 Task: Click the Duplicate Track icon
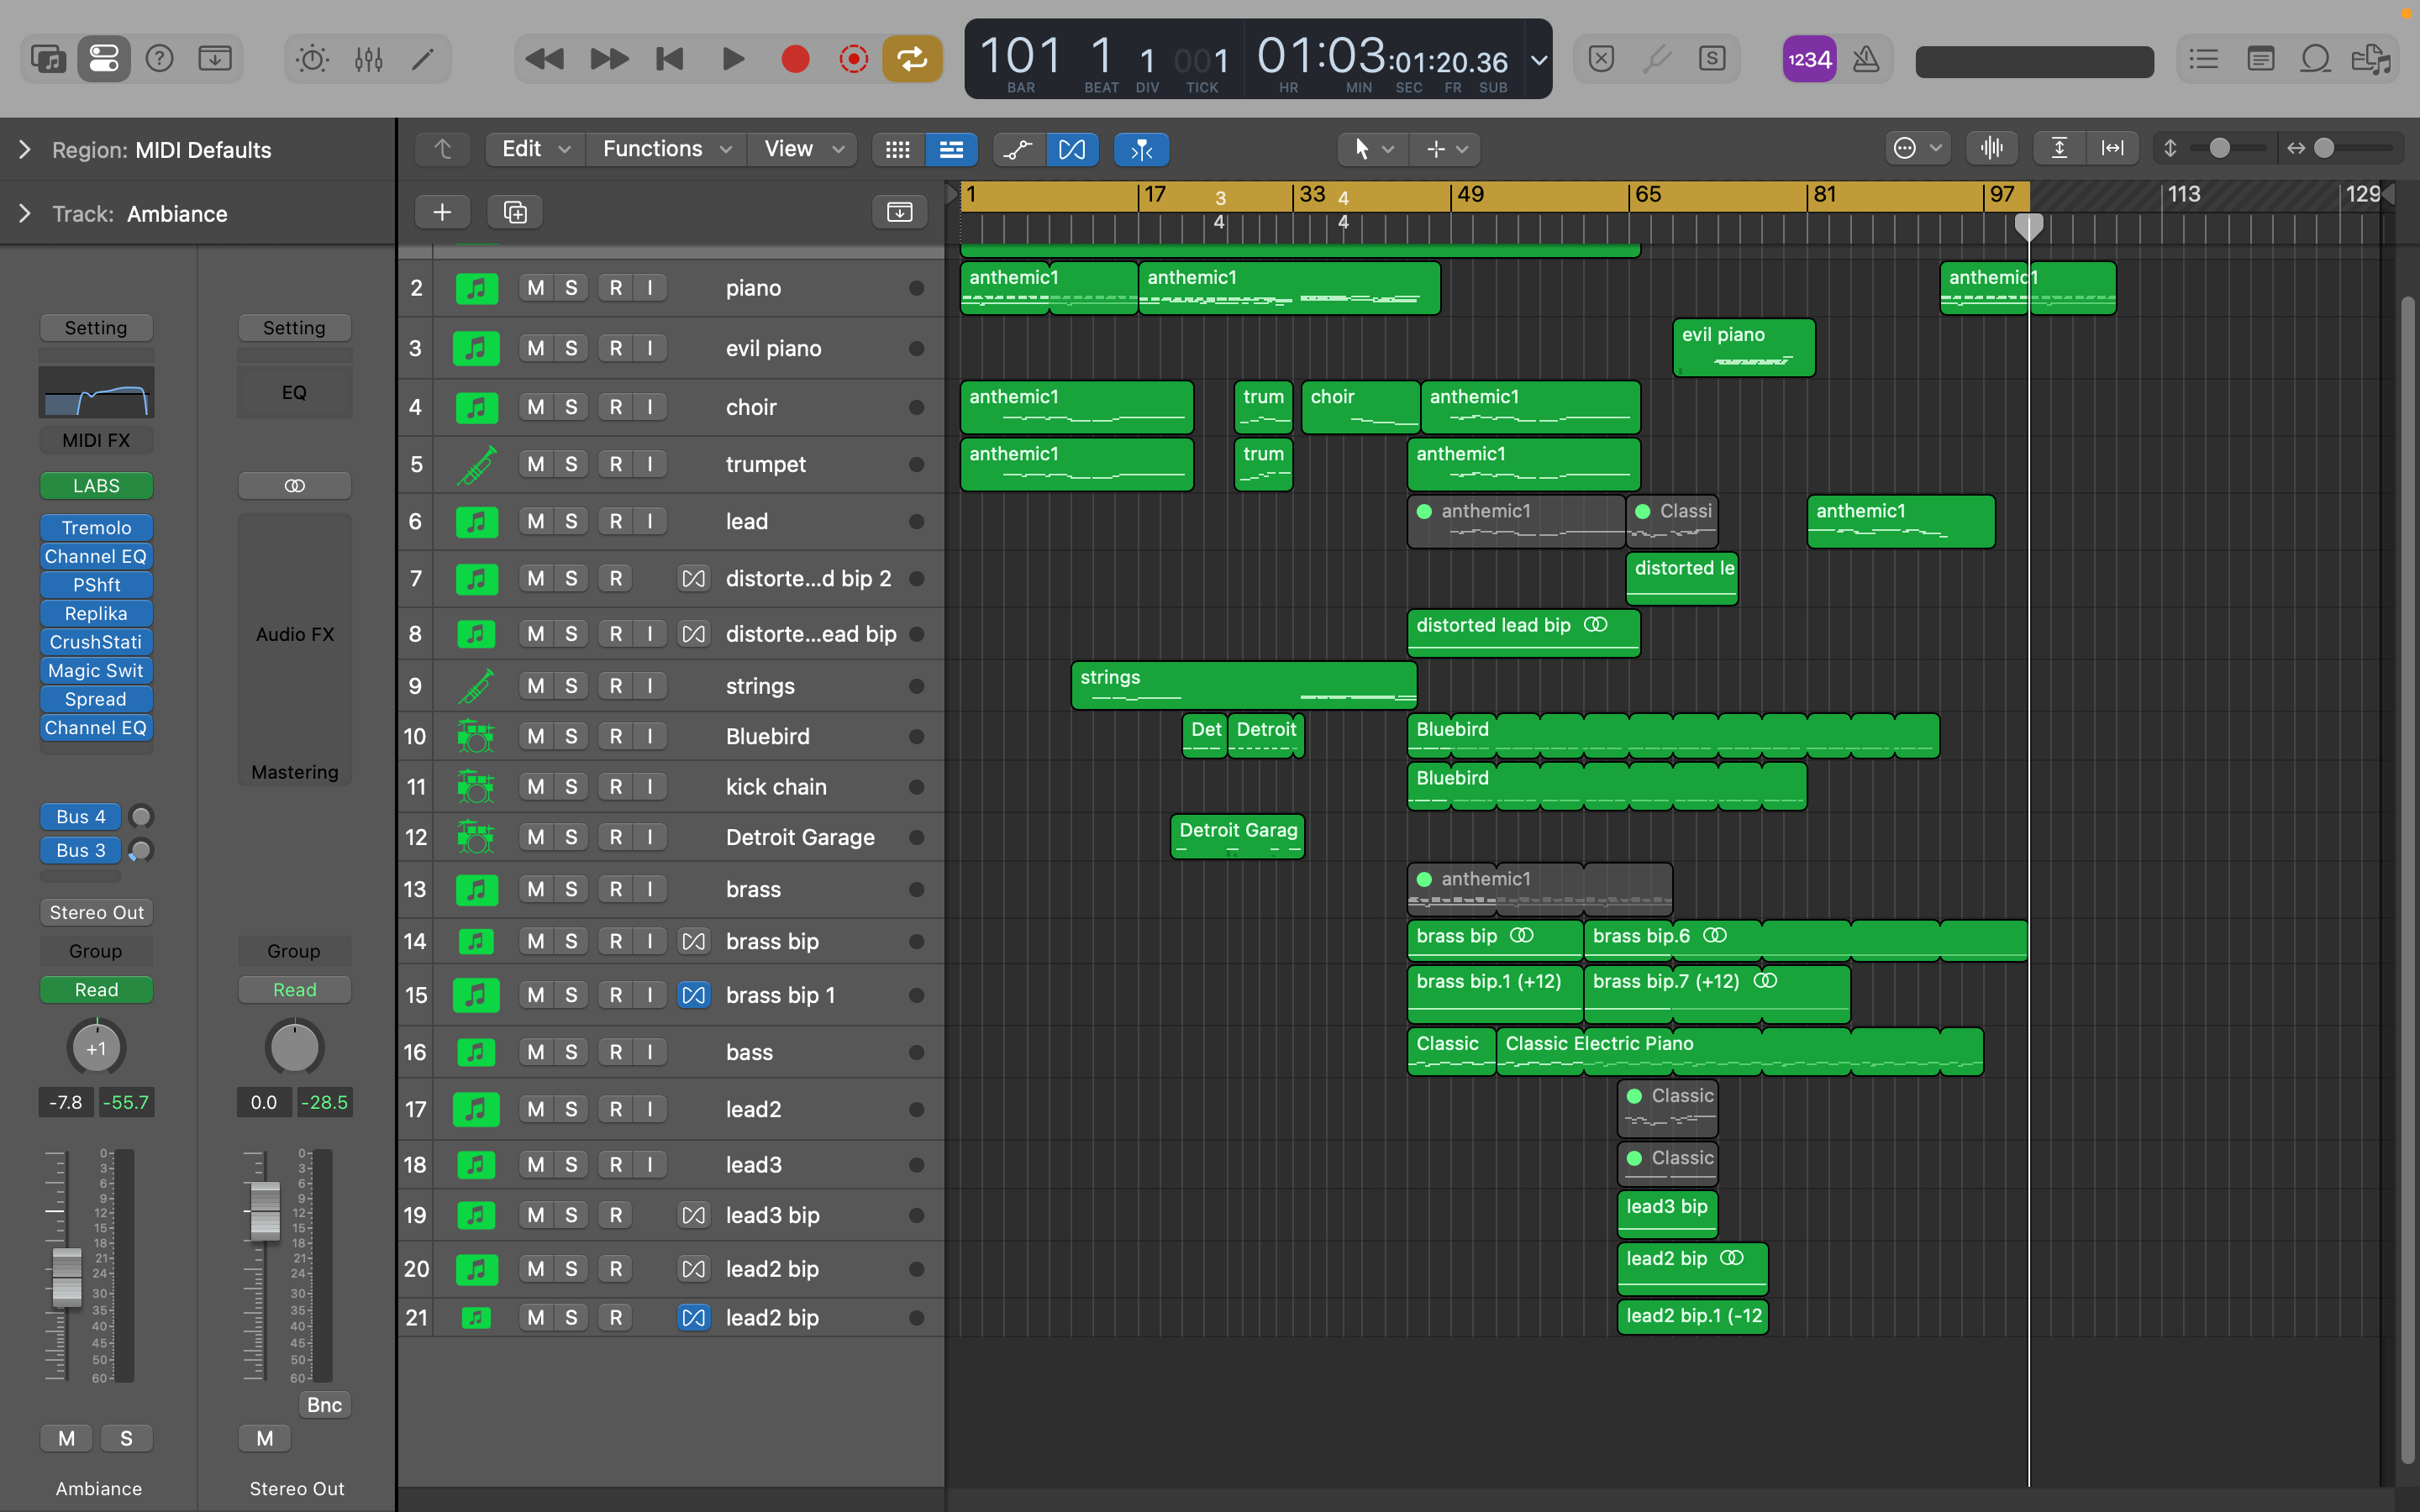[x=515, y=212]
